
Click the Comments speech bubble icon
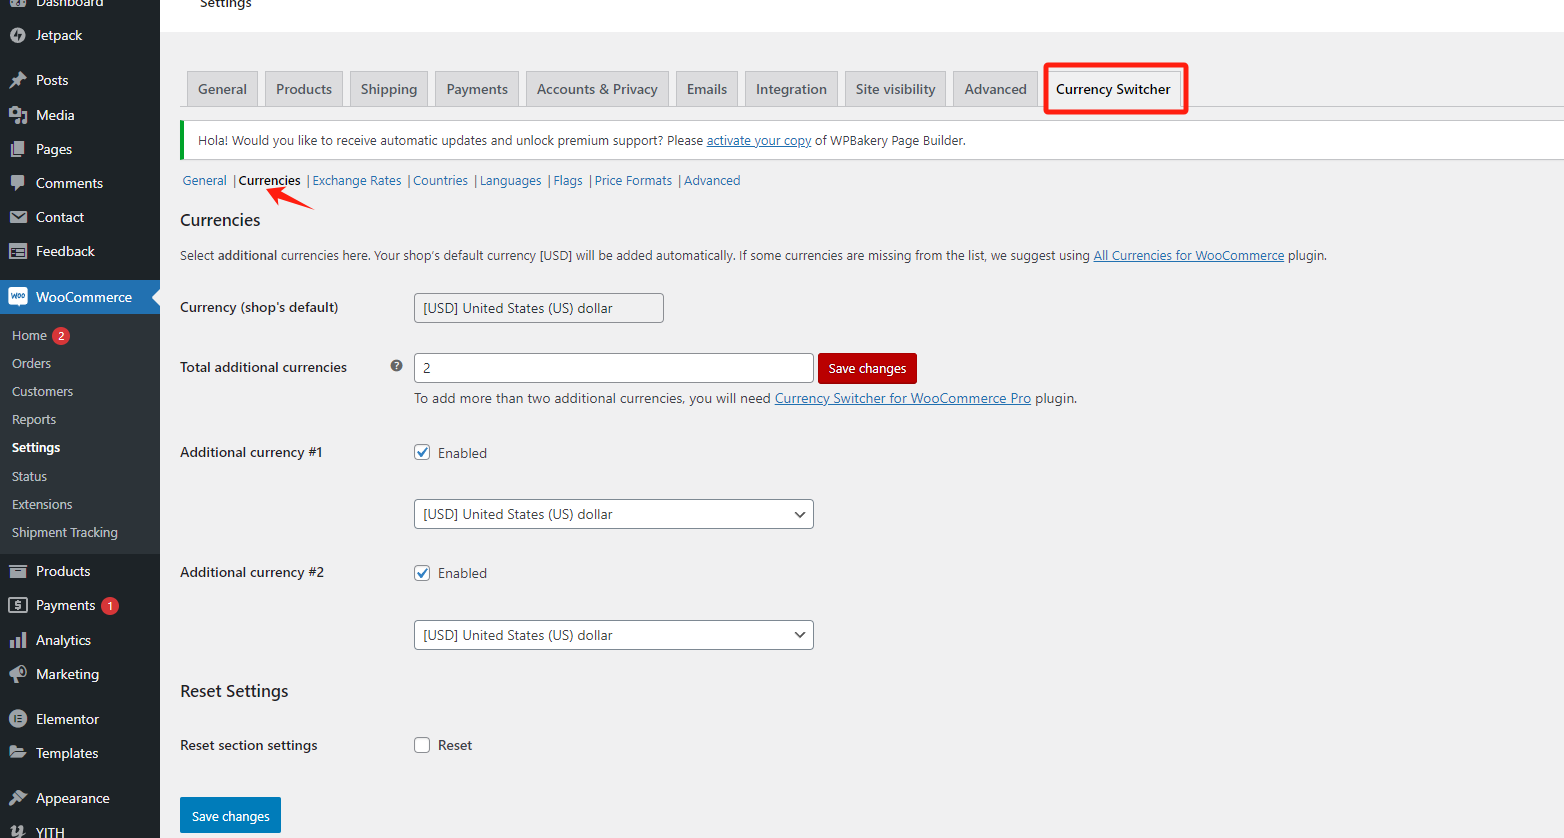tap(18, 183)
